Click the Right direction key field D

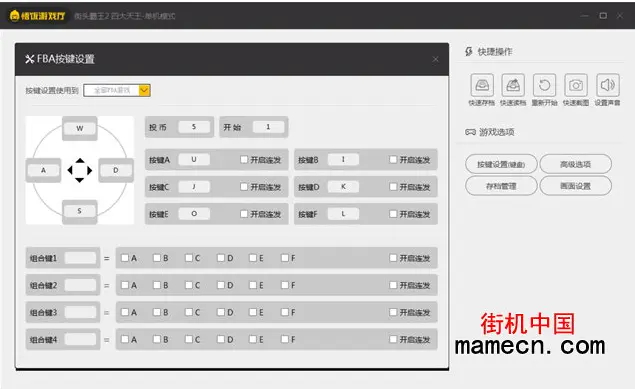115,170
